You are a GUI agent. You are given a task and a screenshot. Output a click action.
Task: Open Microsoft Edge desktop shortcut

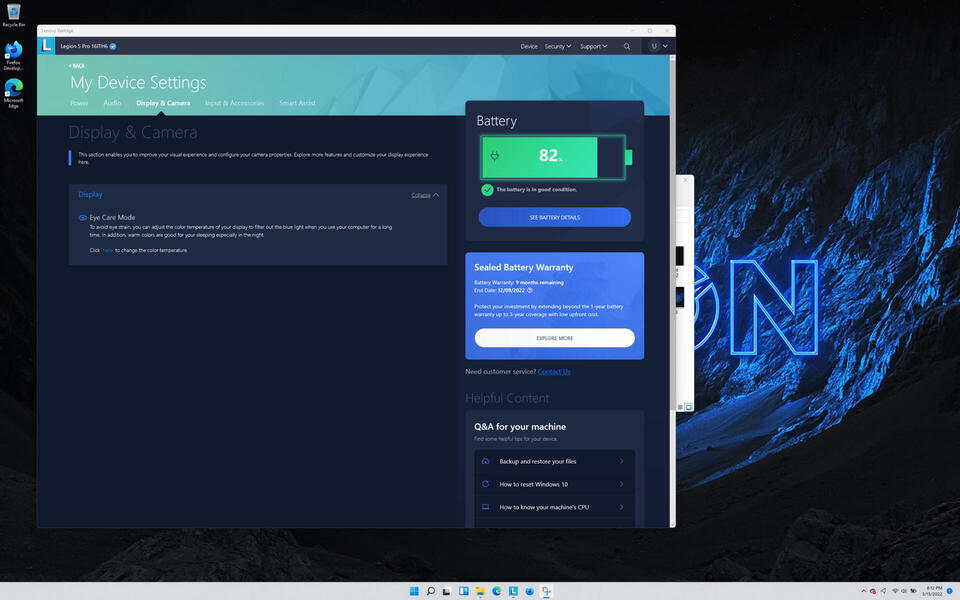[13, 93]
